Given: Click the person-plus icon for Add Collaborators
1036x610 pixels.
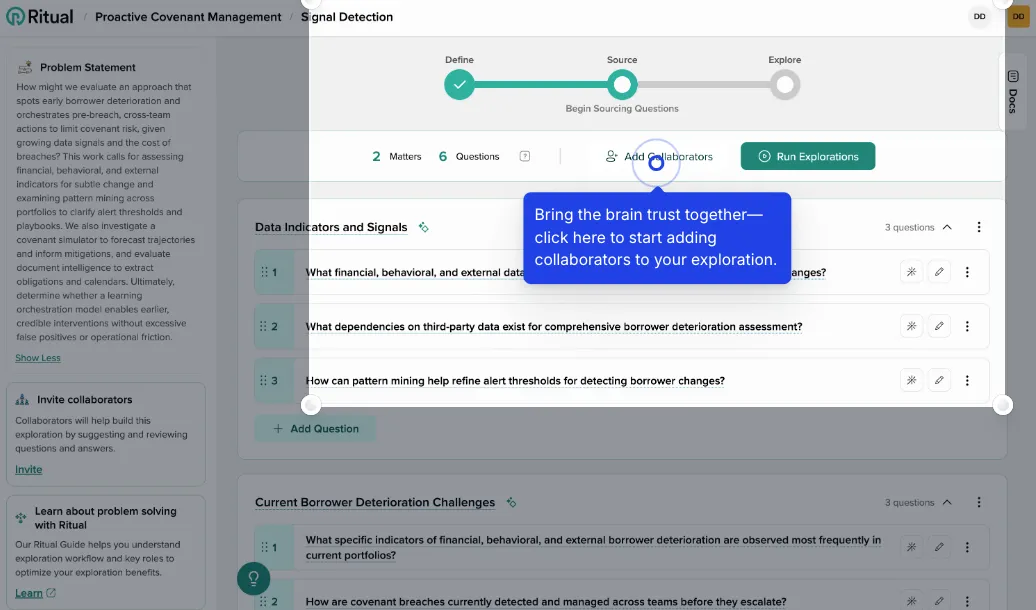Looking at the screenshot, I should point(609,156).
